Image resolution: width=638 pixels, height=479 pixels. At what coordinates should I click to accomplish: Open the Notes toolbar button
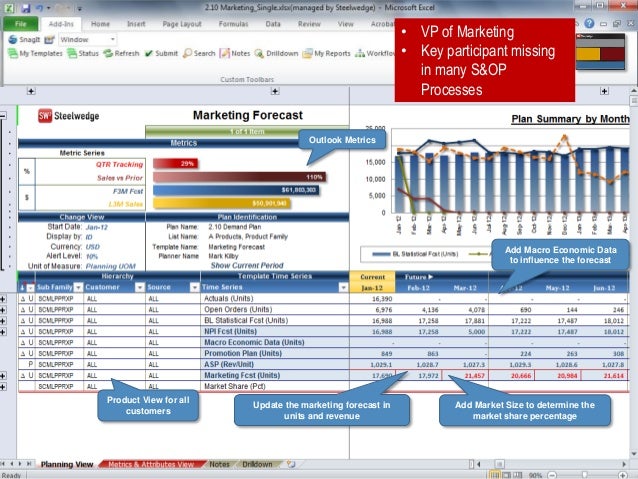(235, 53)
